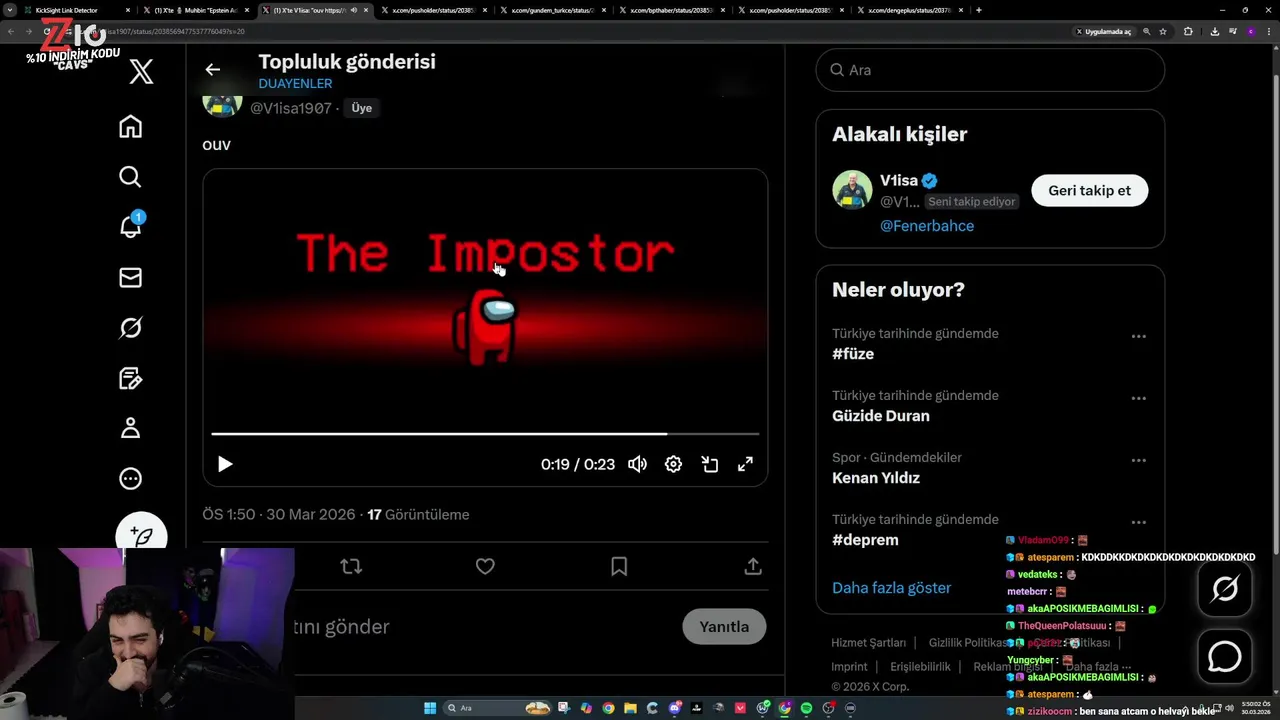
Task: Seek on the video progress bar
Action: tap(485, 434)
